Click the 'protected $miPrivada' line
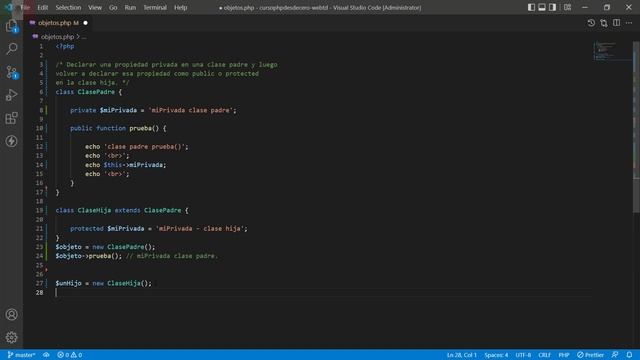Viewport: 640px width, 360px height. [159, 229]
